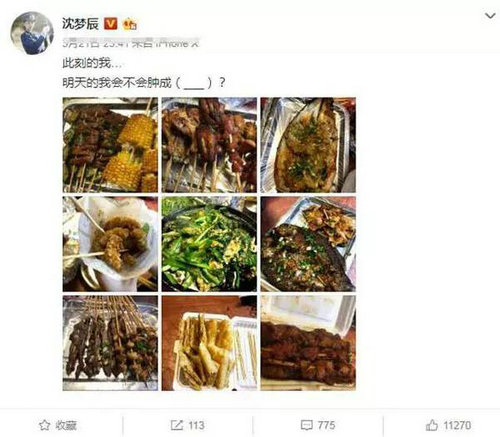Open the lamb skewers bundle photo

[110, 343]
